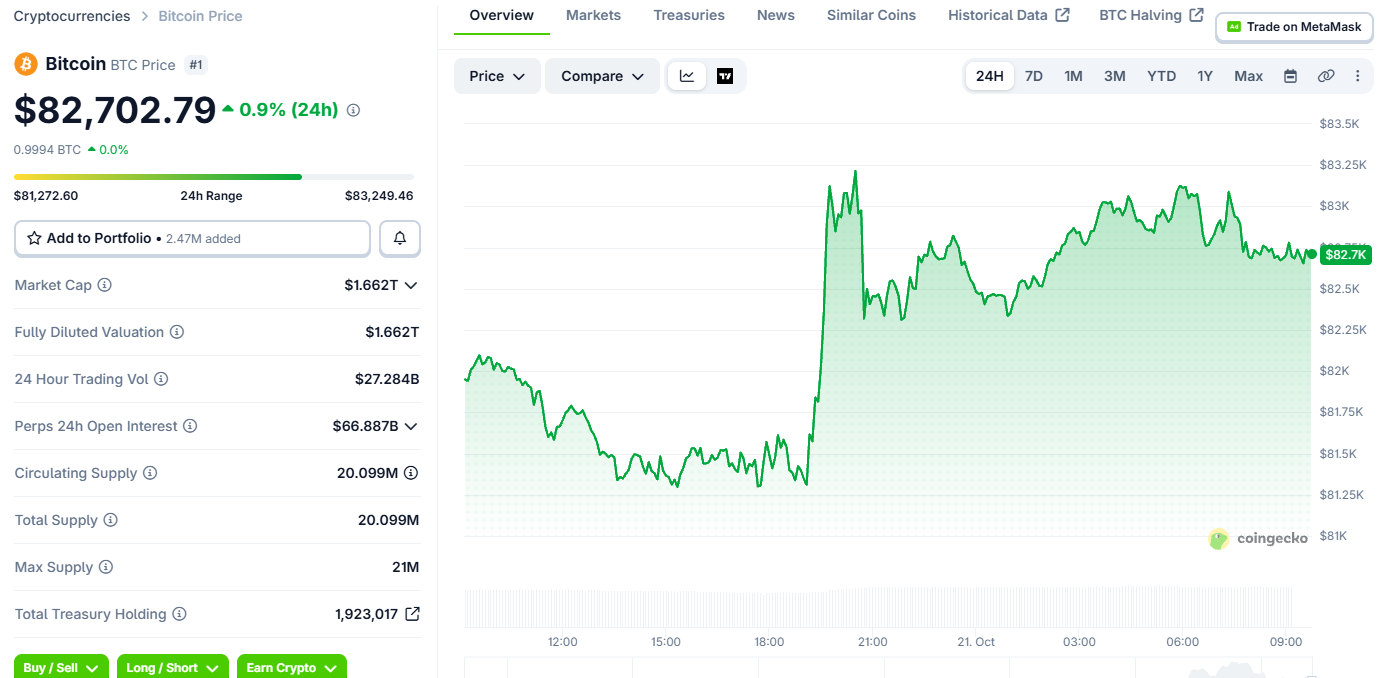The image size is (1380, 678).
Task: Click Trade on MetaMask ad button
Action: tap(1294, 27)
